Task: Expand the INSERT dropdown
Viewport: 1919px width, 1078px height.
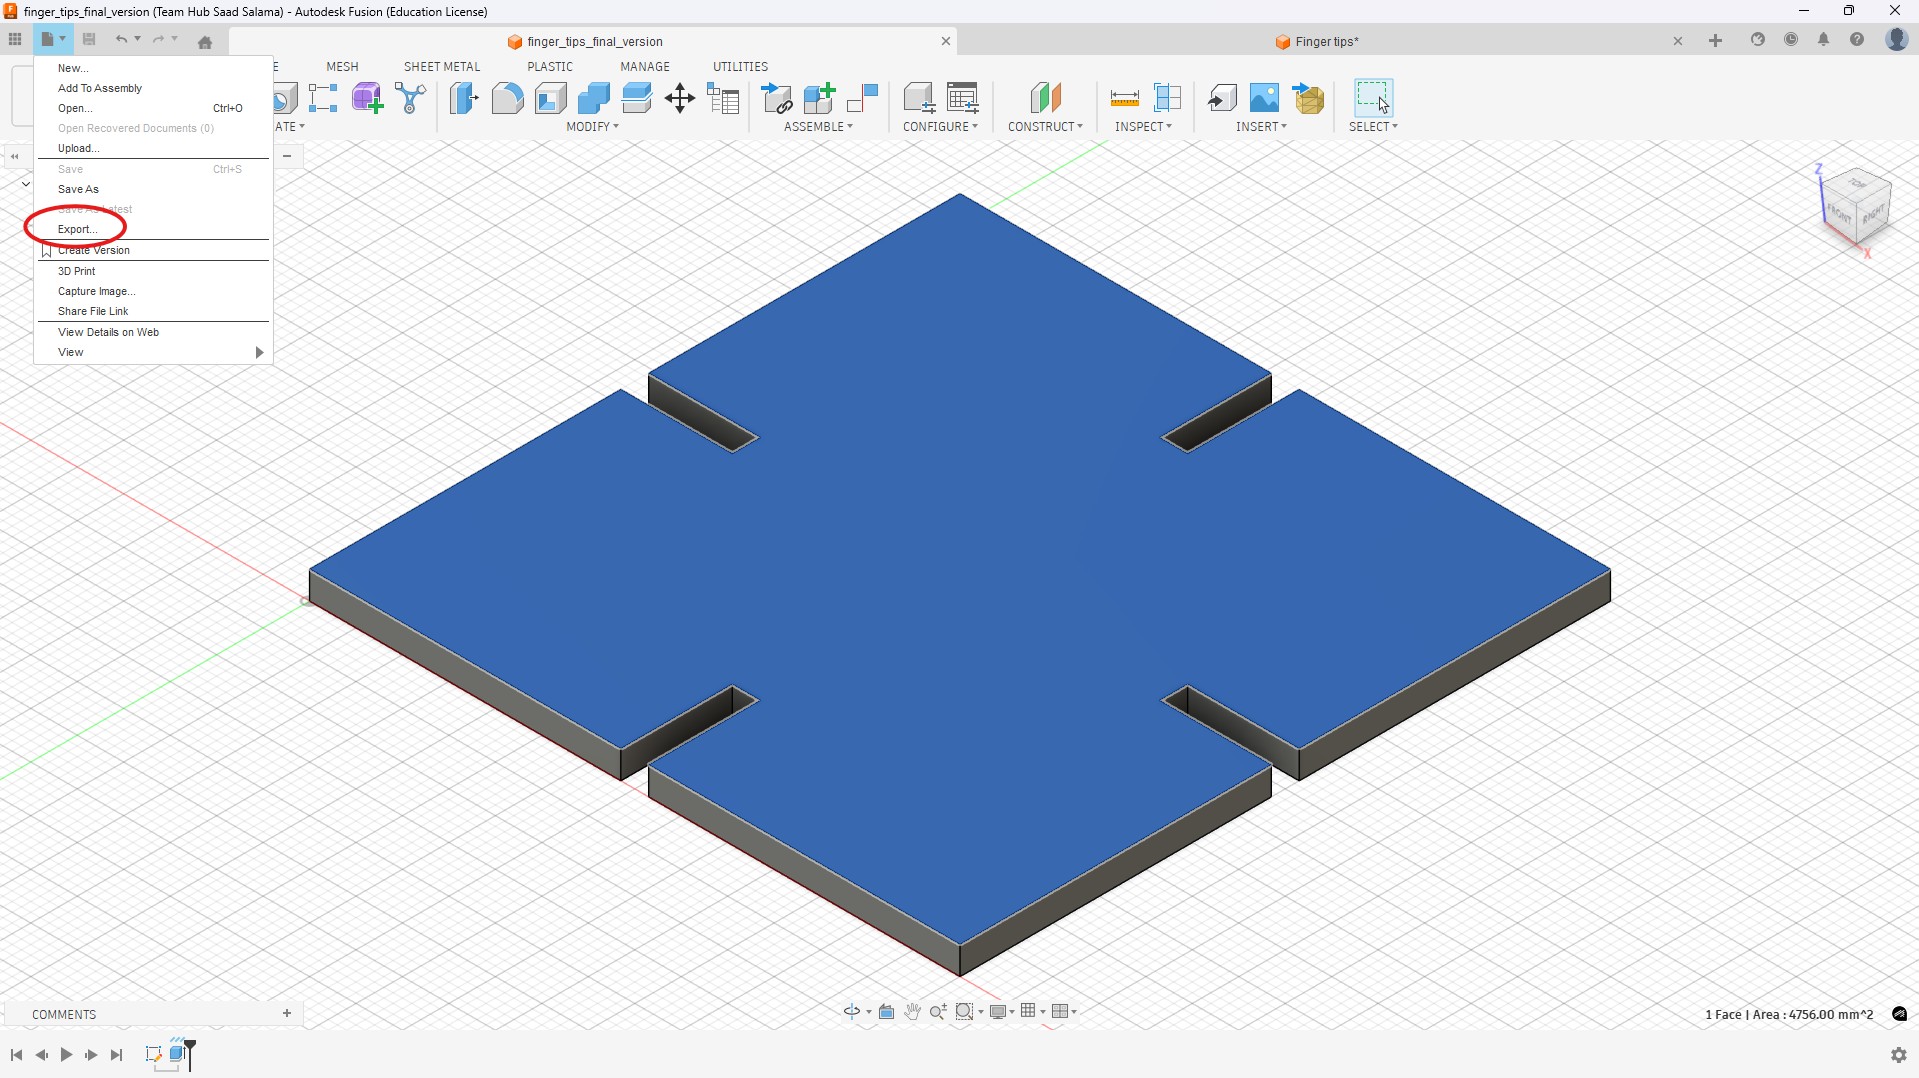Action: tap(1261, 127)
